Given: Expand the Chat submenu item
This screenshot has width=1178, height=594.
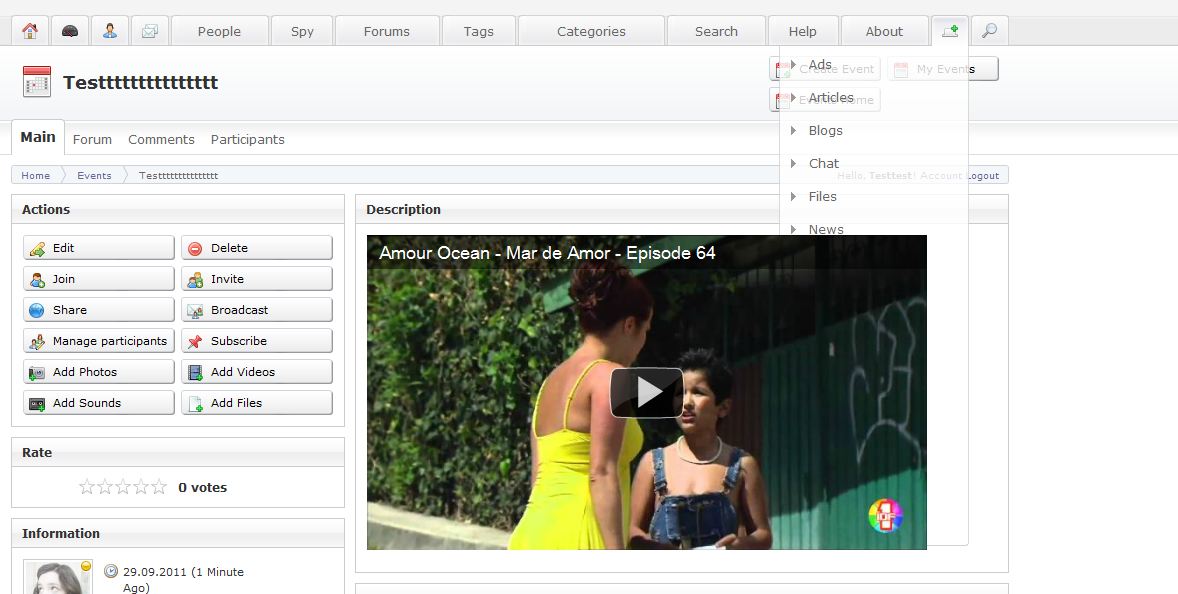Looking at the screenshot, I should (x=823, y=164).
